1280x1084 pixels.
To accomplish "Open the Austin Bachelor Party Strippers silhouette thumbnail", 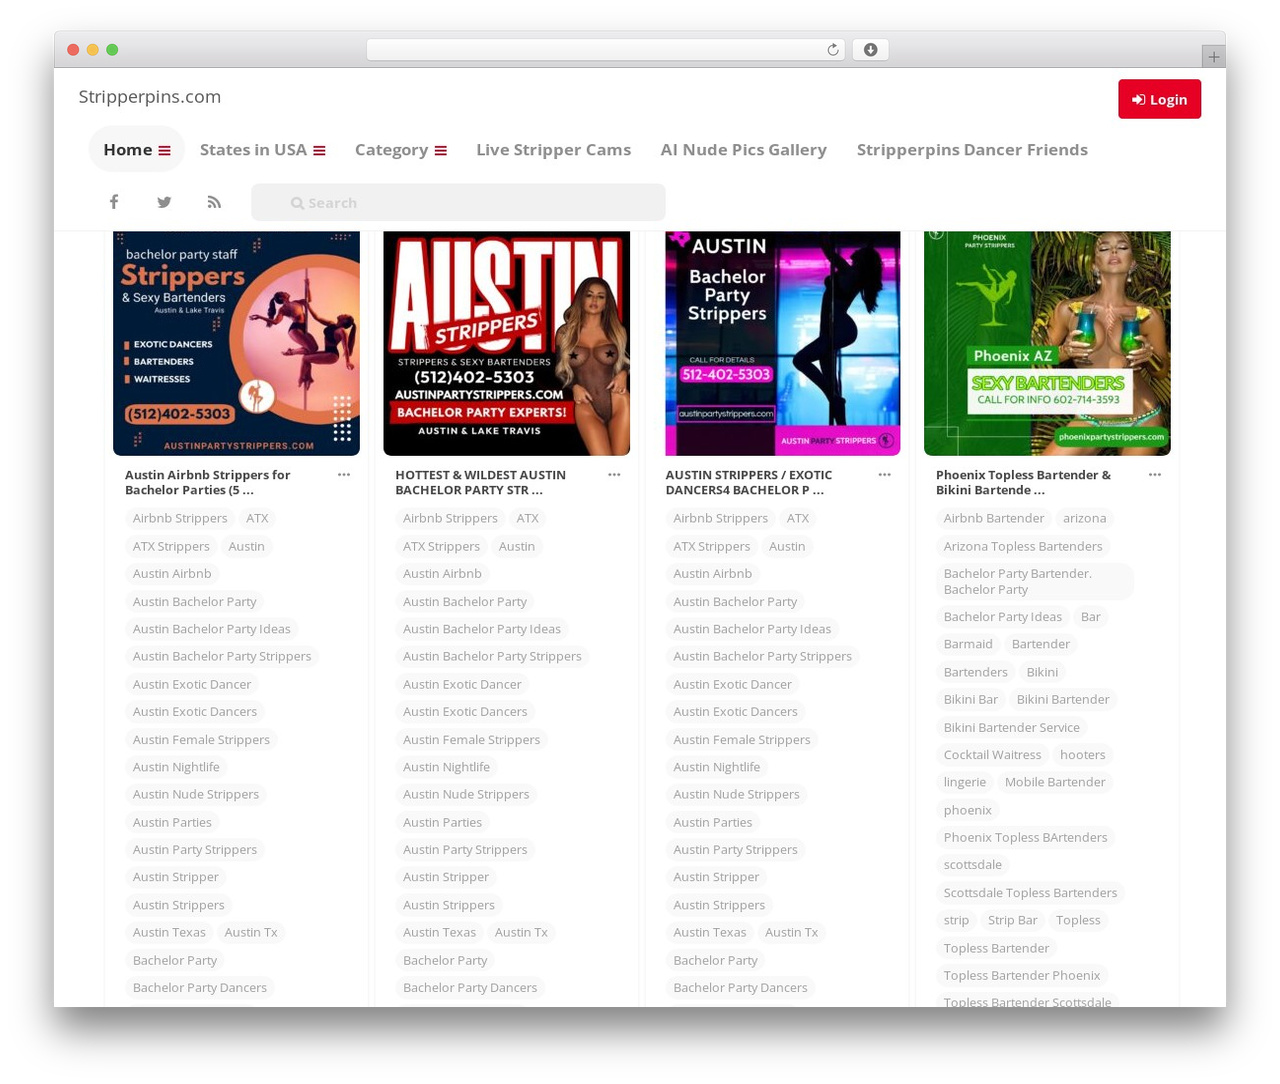I will click(783, 343).
